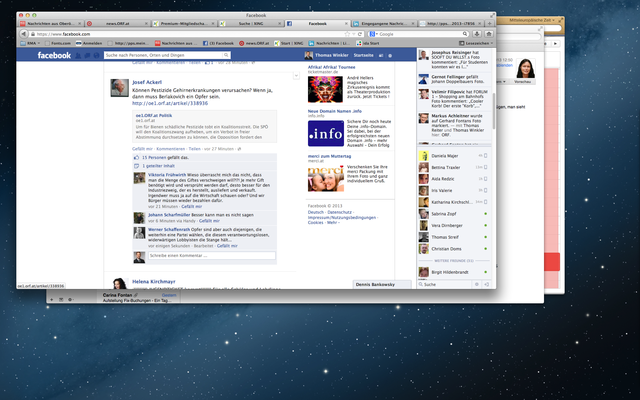
Task: Click the search magnifier in the Google box
Action: [x=465, y=34]
